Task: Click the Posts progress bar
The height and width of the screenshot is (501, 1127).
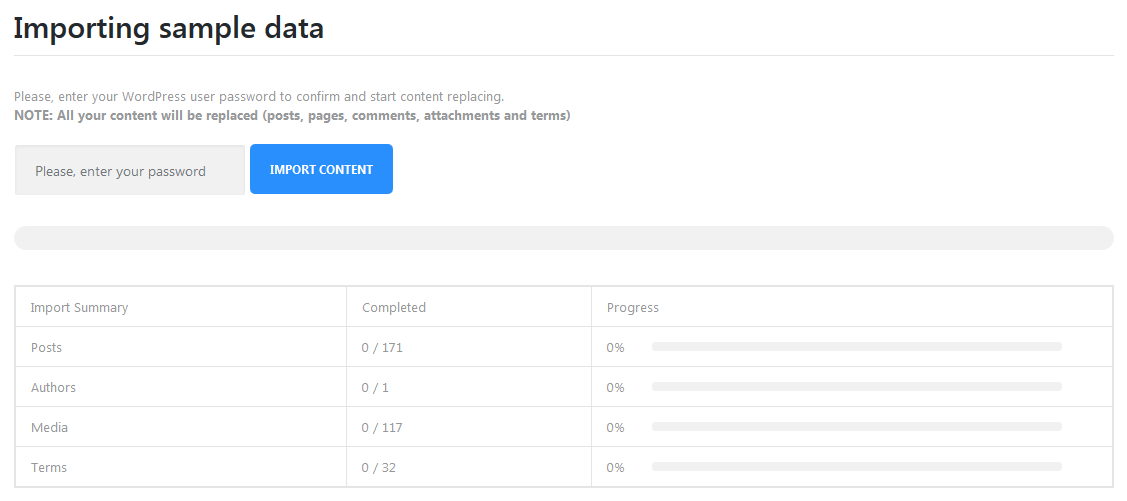Action: click(x=856, y=347)
